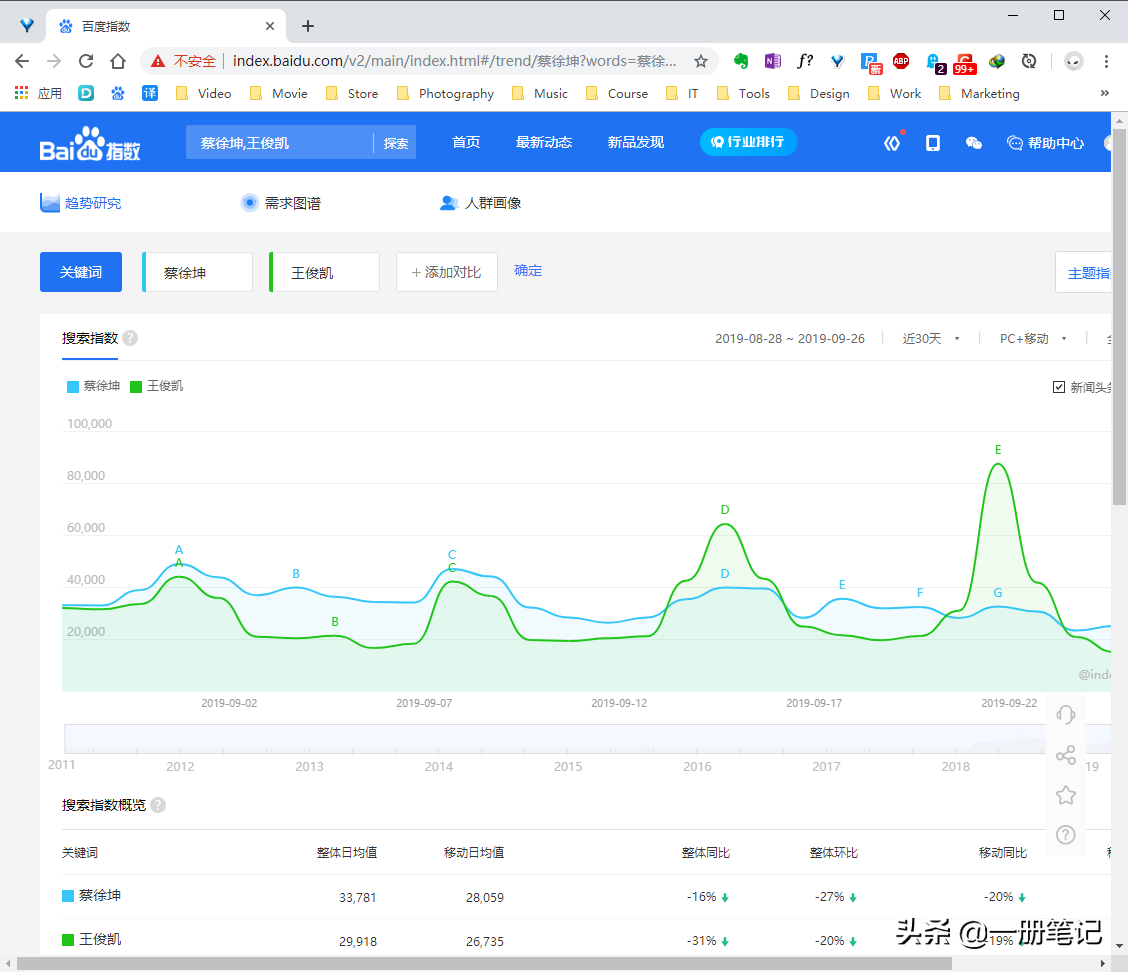The height and width of the screenshot is (972, 1128).
Task: Toggle the 新闻头条 checkbox
Action: click(1059, 387)
